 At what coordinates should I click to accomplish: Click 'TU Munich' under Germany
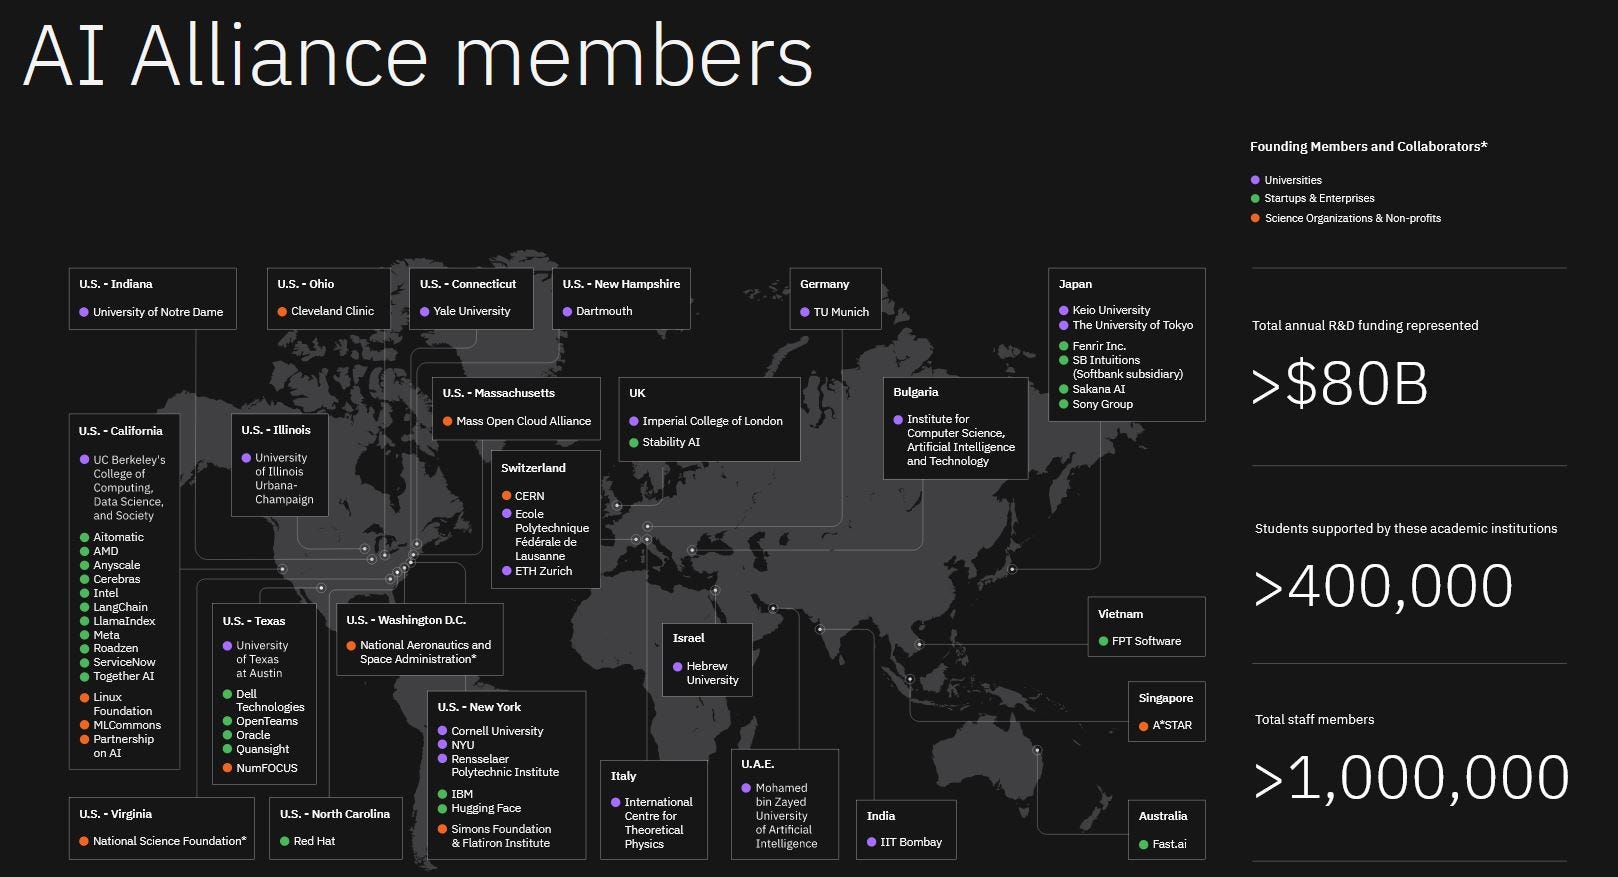coord(841,312)
